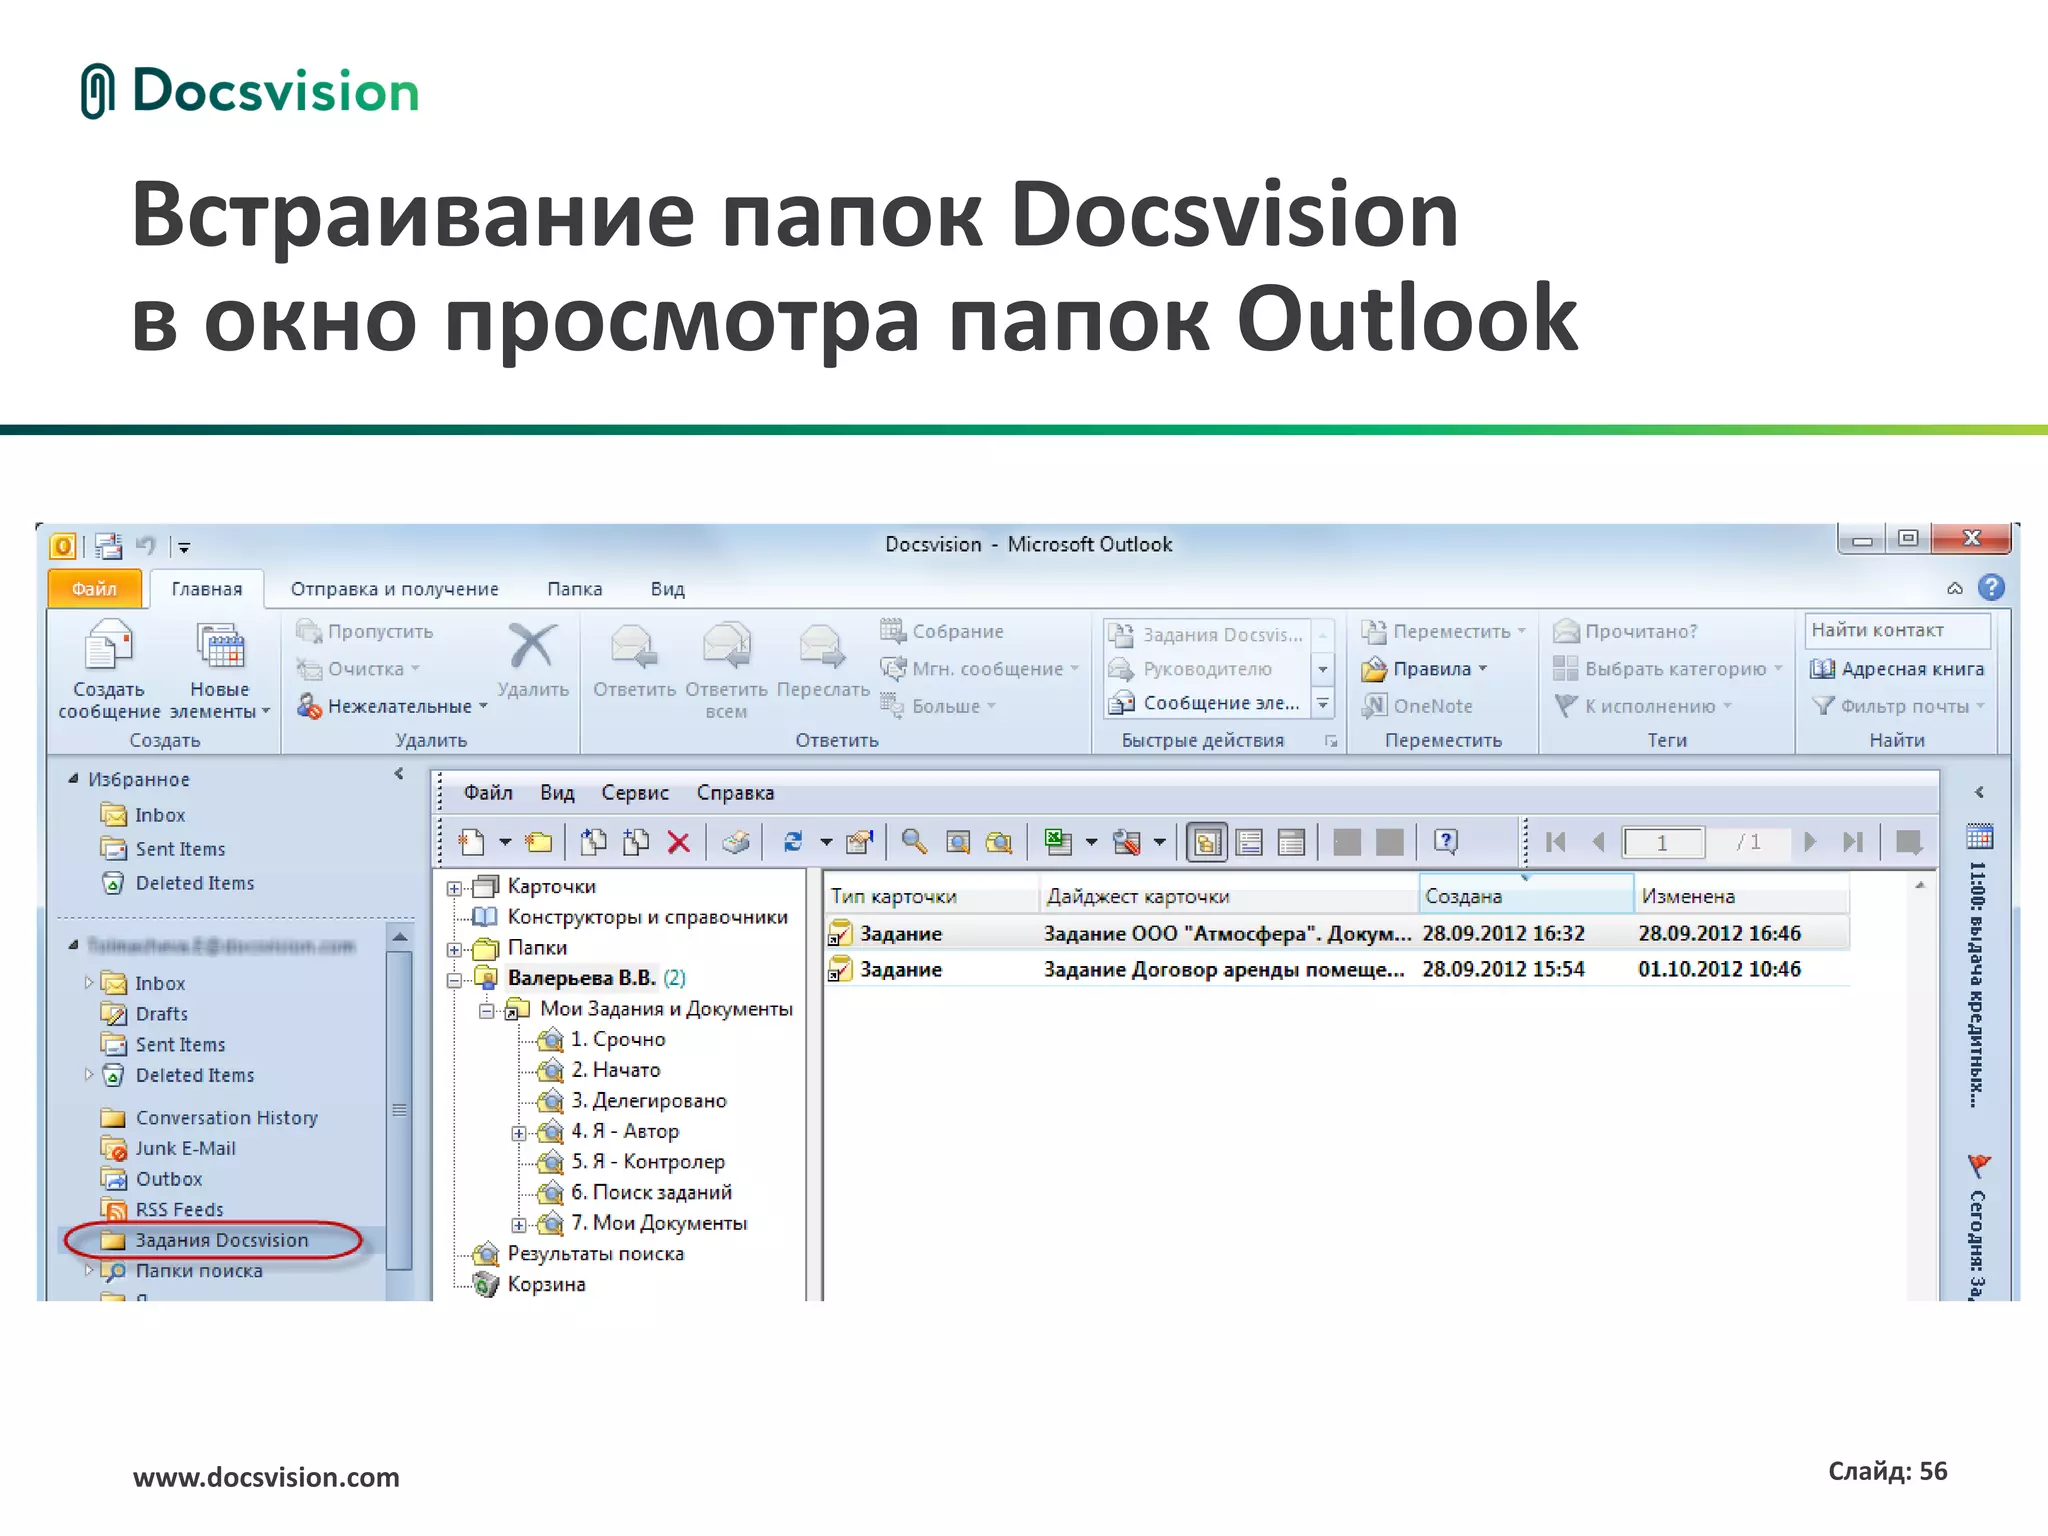Click the calendar icon in to-do bar

(x=1979, y=836)
